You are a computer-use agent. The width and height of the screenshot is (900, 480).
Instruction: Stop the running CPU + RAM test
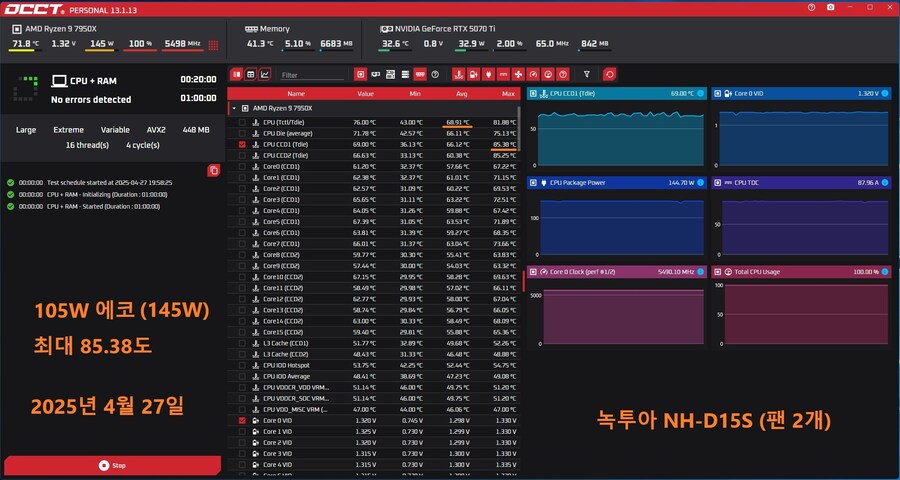[111, 465]
